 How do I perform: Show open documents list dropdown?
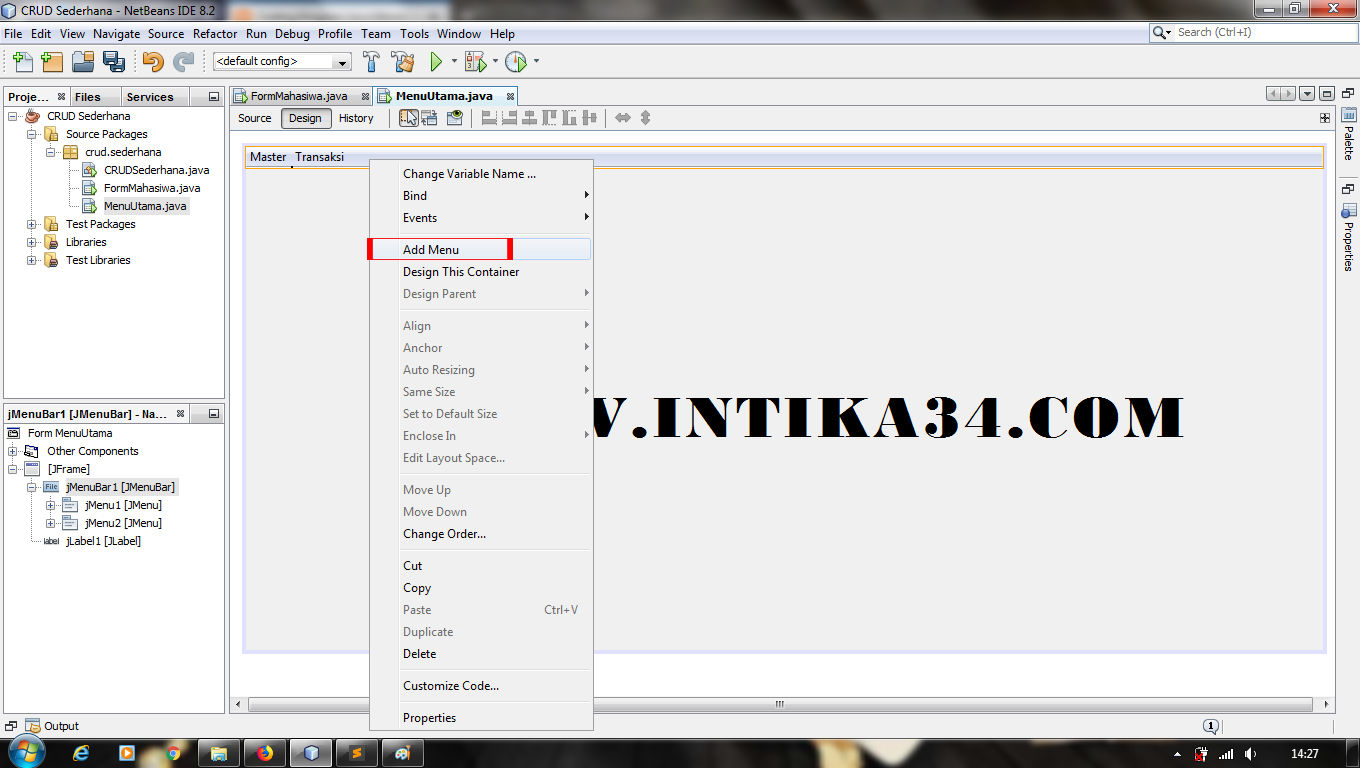1308,94
